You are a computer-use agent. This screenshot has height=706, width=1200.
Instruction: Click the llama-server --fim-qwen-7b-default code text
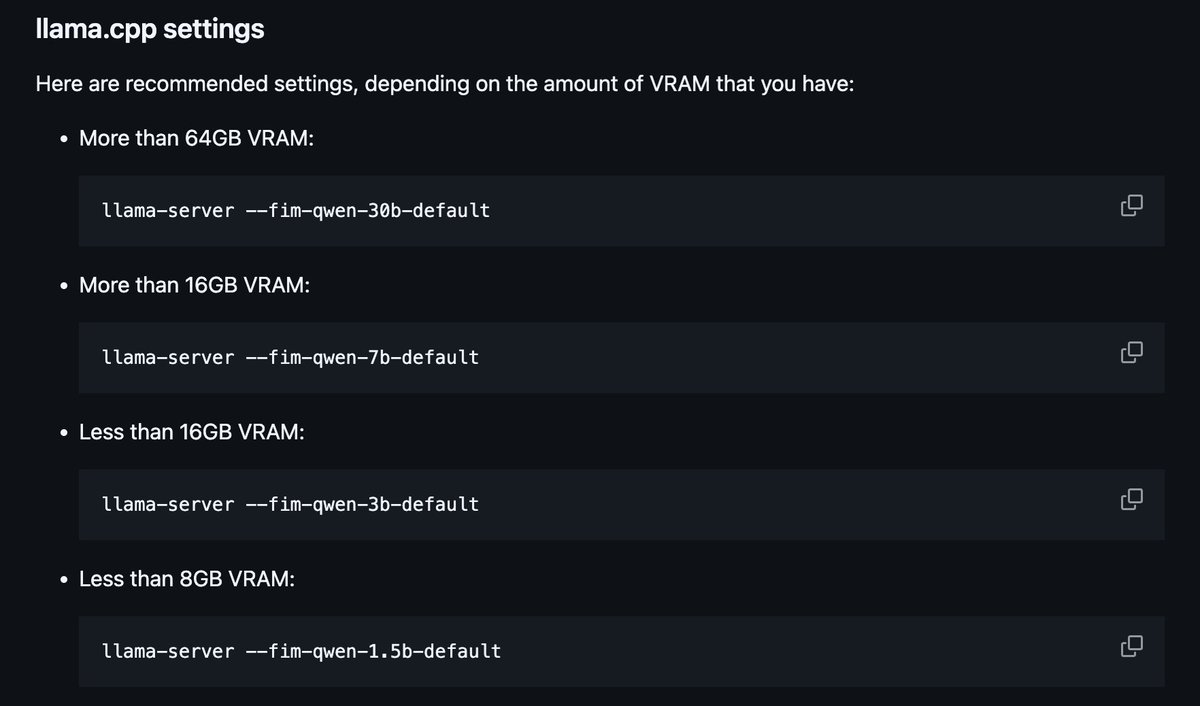coord(290,357)
